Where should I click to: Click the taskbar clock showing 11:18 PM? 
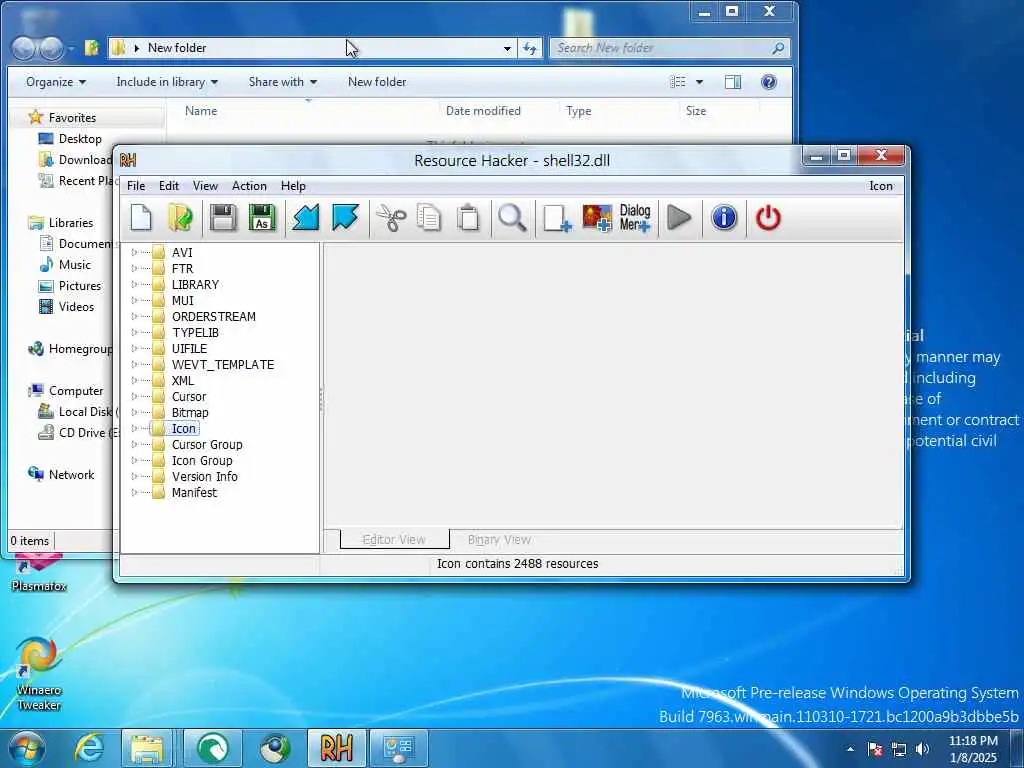[x=973, y=749]
